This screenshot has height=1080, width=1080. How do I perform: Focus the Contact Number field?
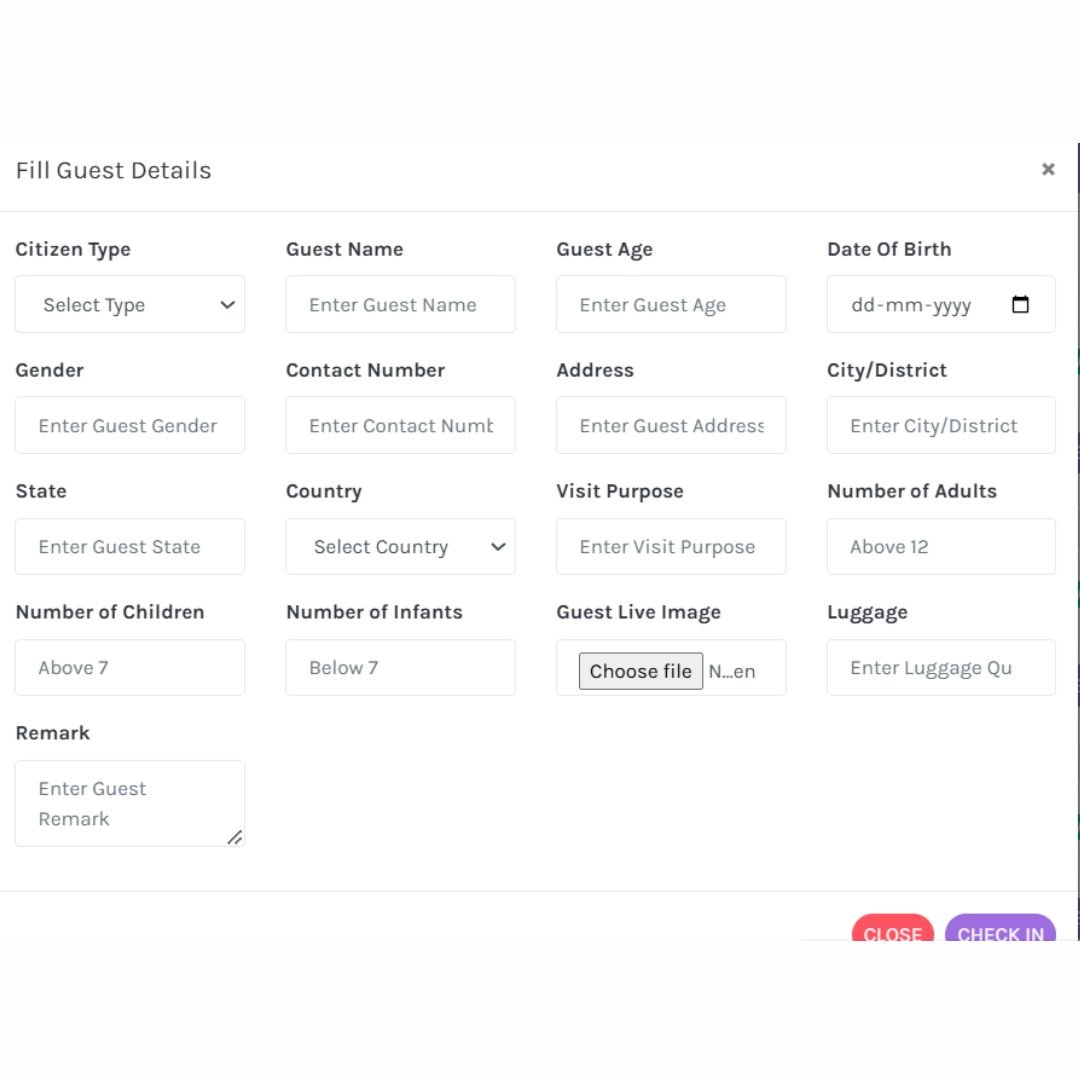pyautogui.click(x=400, y=426)
